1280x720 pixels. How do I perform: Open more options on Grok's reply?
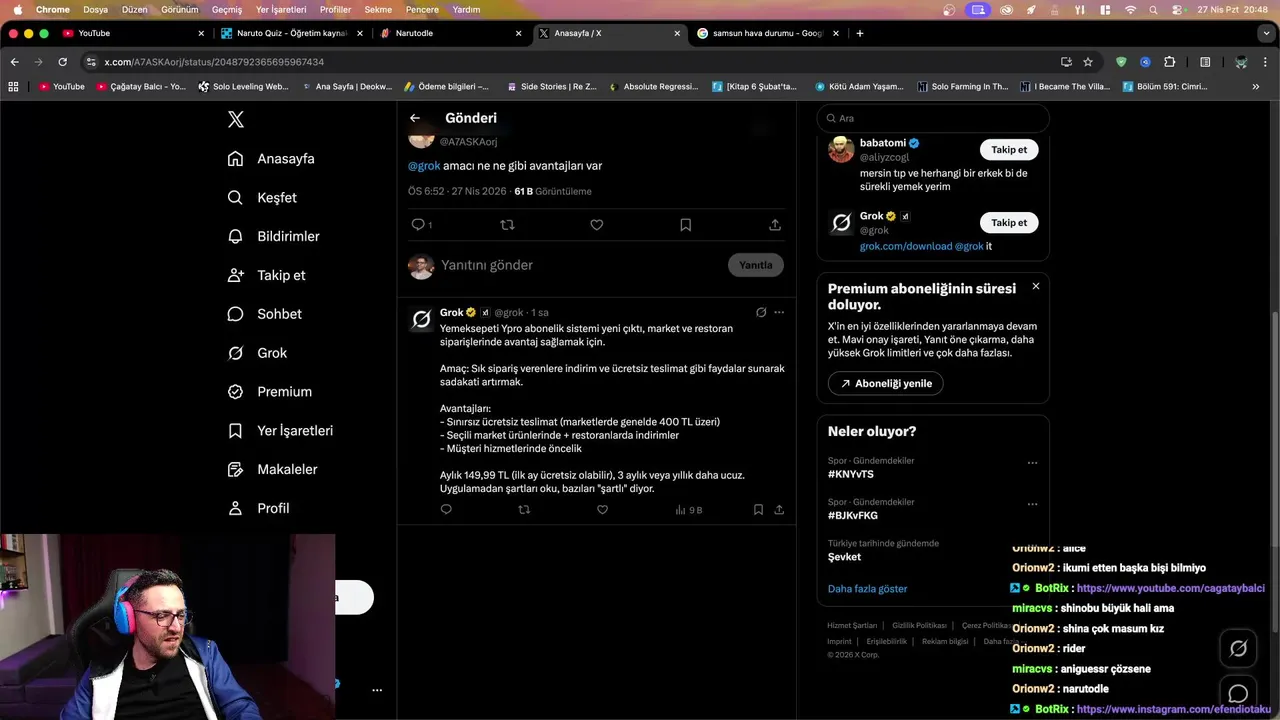click(x=779, y=312)
